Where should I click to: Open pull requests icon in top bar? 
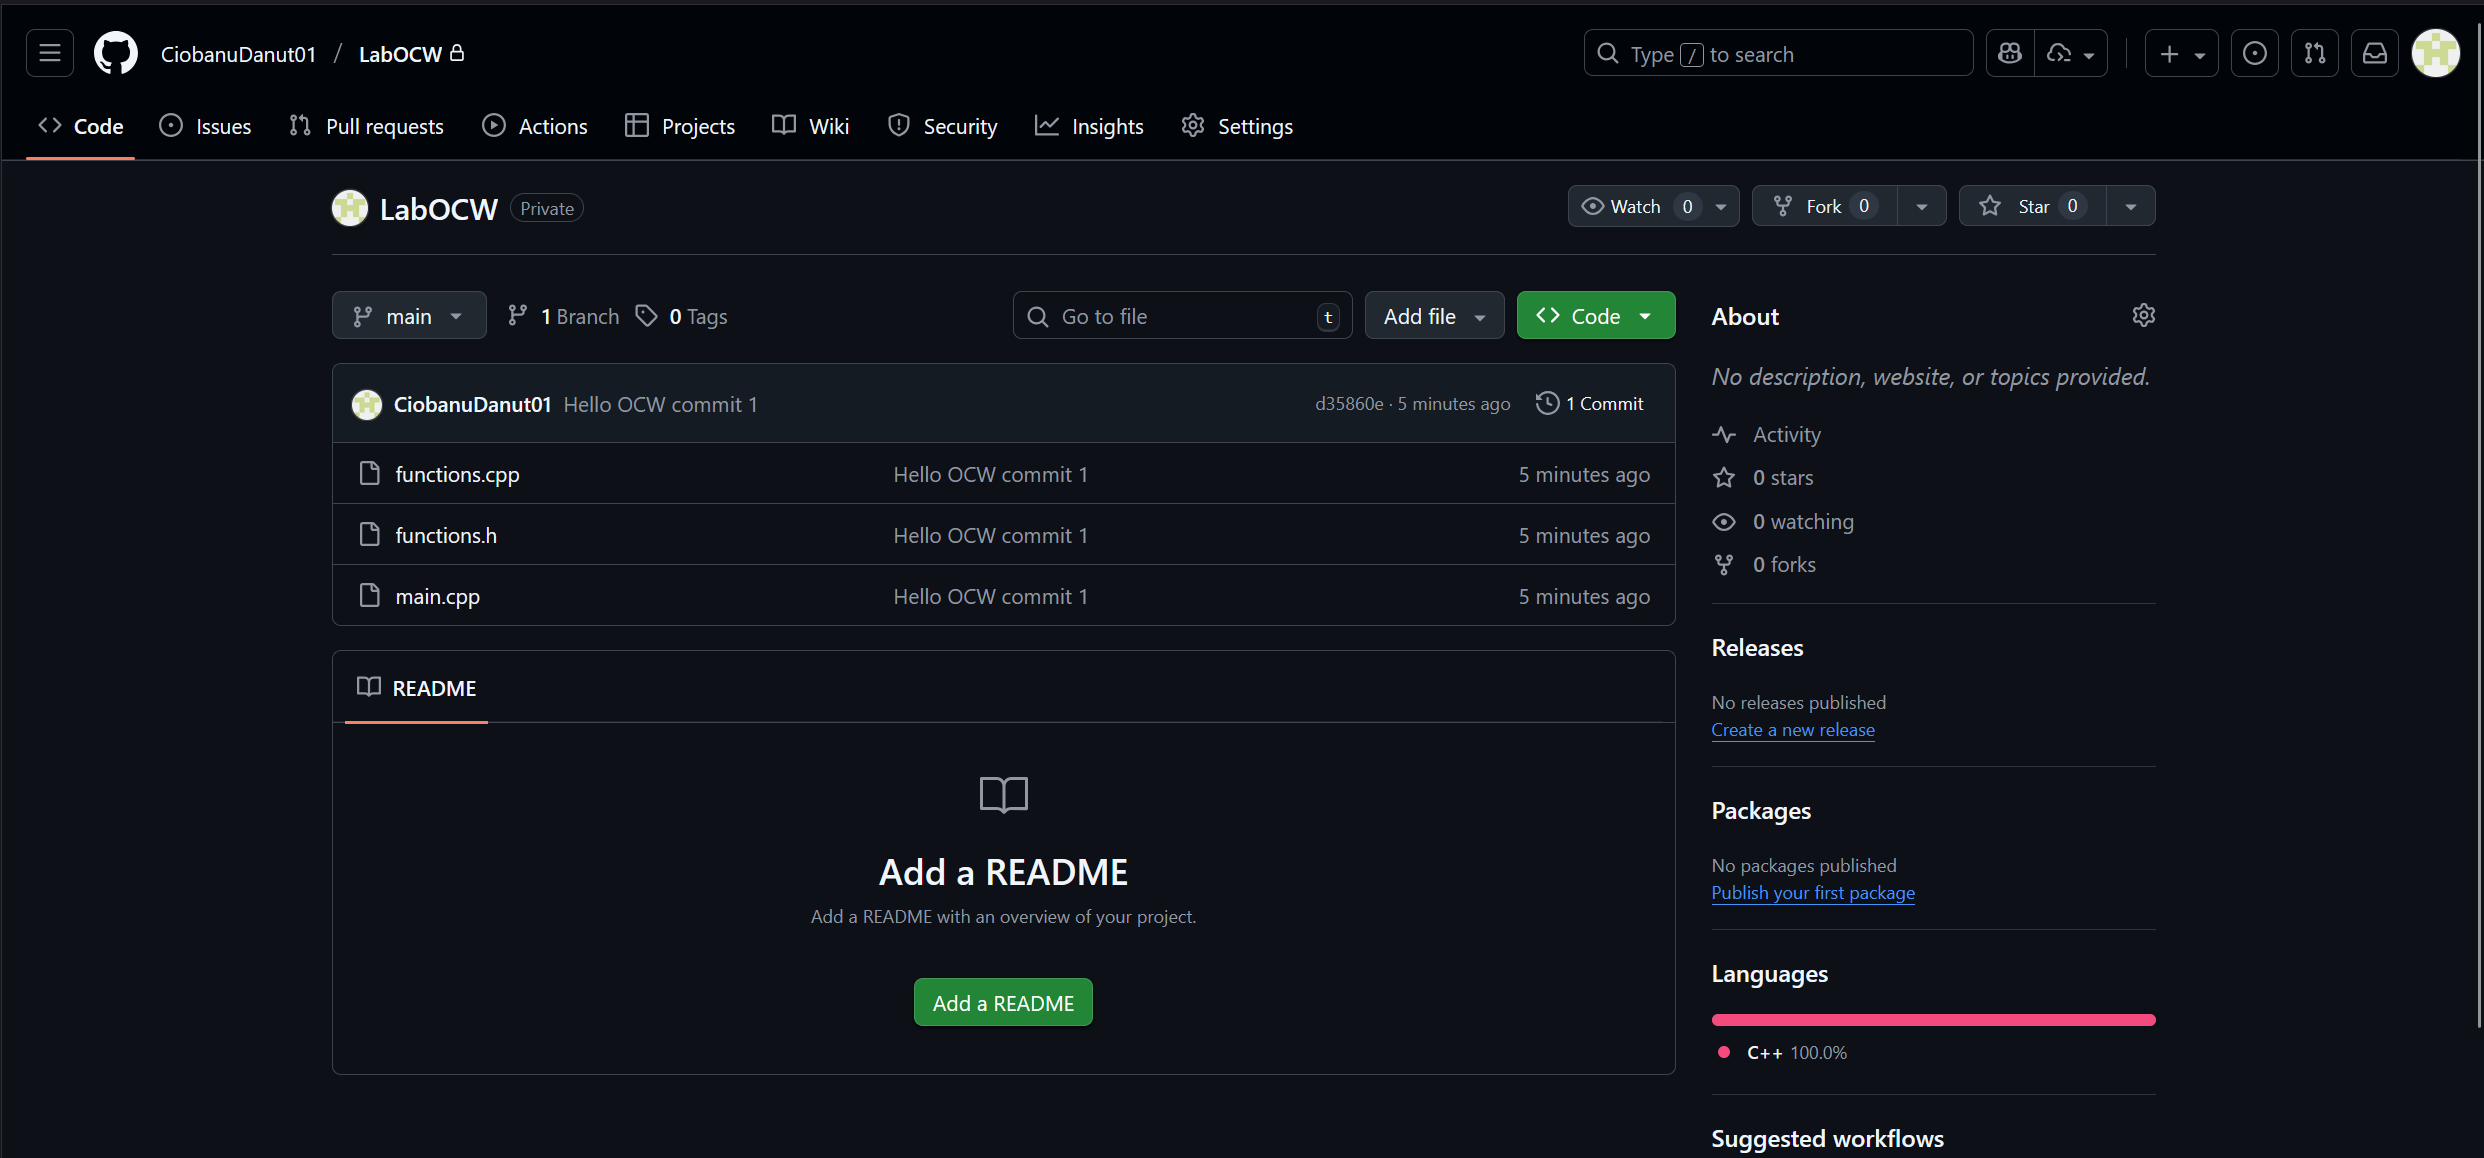[x=2314, y=53]
